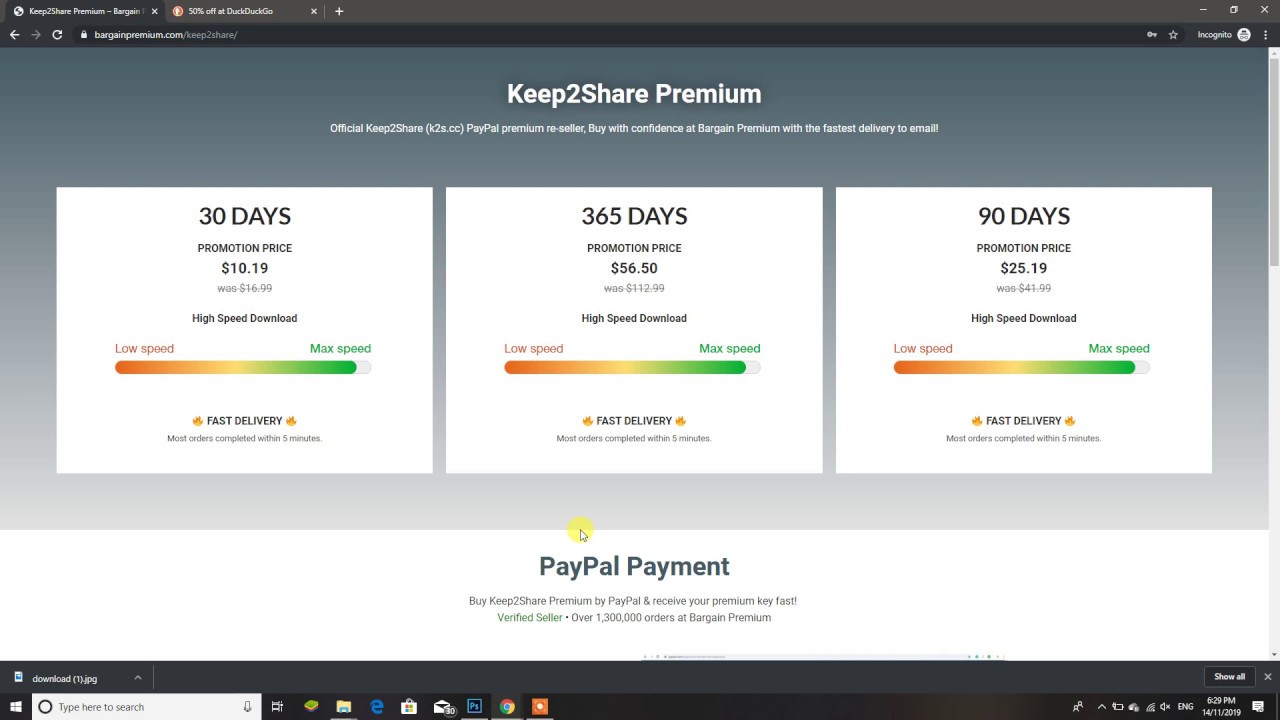Click the PayPal Payment heading
The image size is (1280, 720).
point(634,566)
